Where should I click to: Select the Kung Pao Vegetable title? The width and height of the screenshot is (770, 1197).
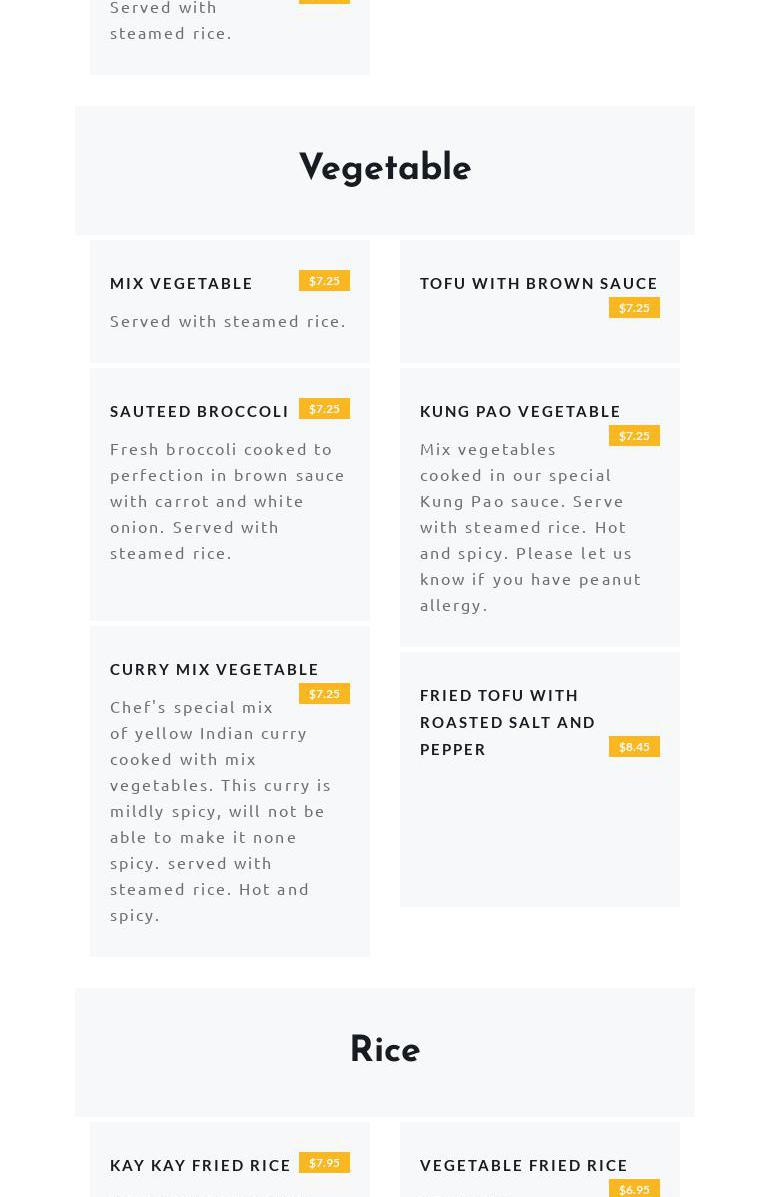pyautogui.click(x=520, y=411)
